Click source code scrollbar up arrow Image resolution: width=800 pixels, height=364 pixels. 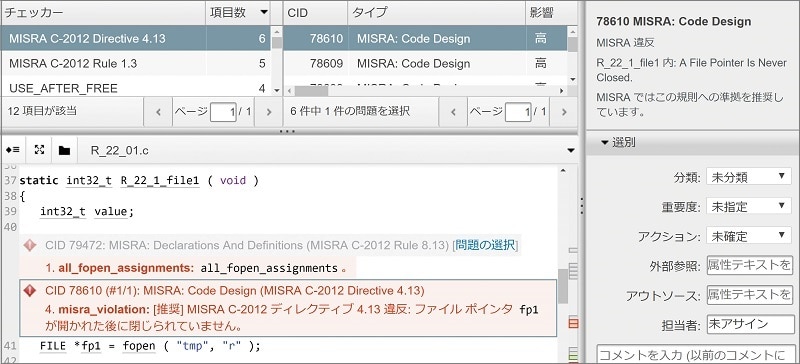(562, 171)
